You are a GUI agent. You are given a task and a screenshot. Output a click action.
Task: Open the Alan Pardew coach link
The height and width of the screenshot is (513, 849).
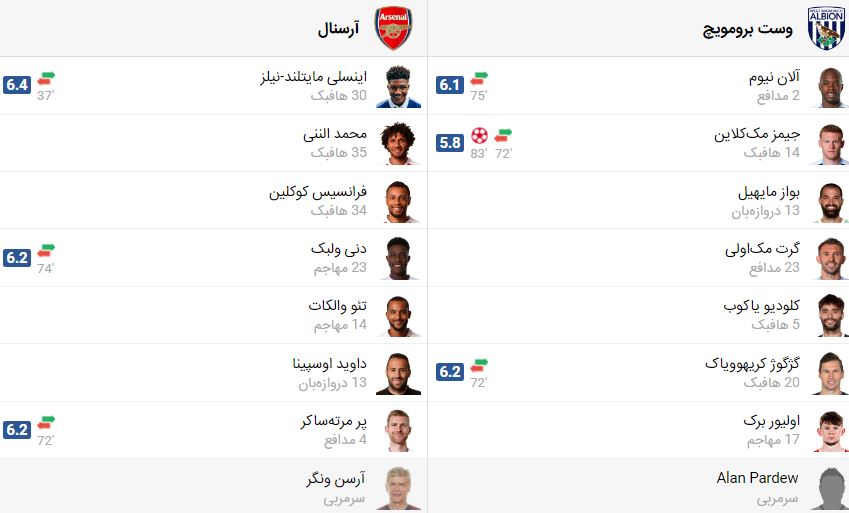click(757, 478)
